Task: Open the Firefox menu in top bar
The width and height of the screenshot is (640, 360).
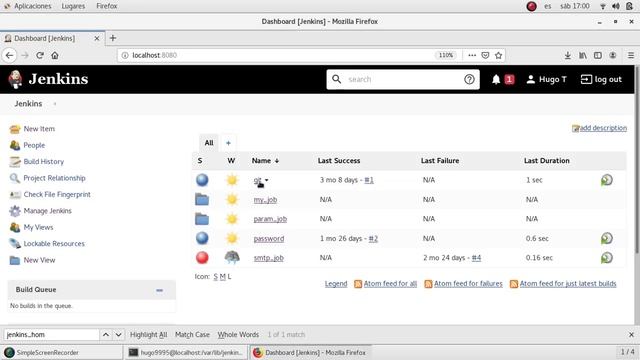Action: point(107,6)
